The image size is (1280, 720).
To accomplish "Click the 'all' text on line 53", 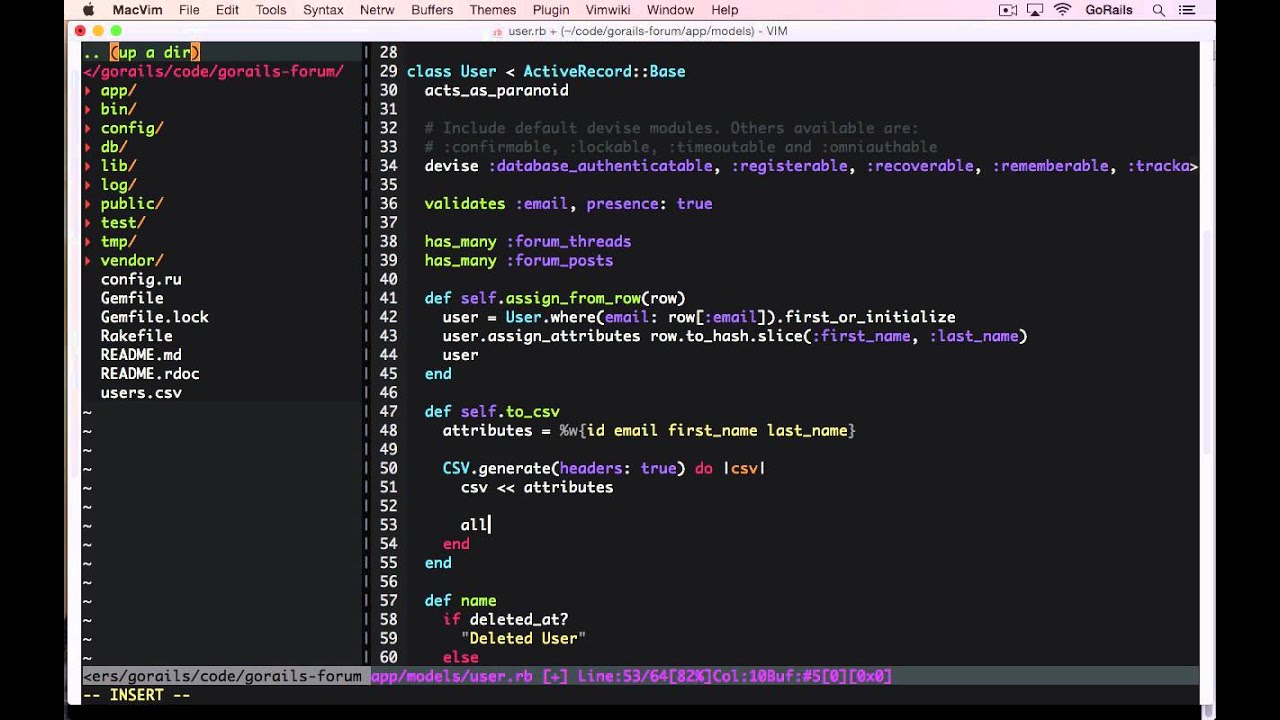I will point(474,525).
